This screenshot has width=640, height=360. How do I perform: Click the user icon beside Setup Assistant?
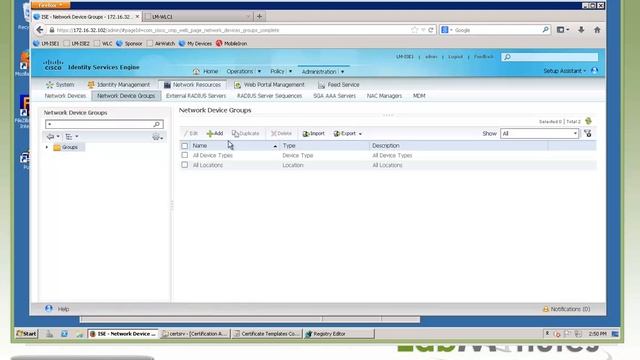tap(595, 71)
